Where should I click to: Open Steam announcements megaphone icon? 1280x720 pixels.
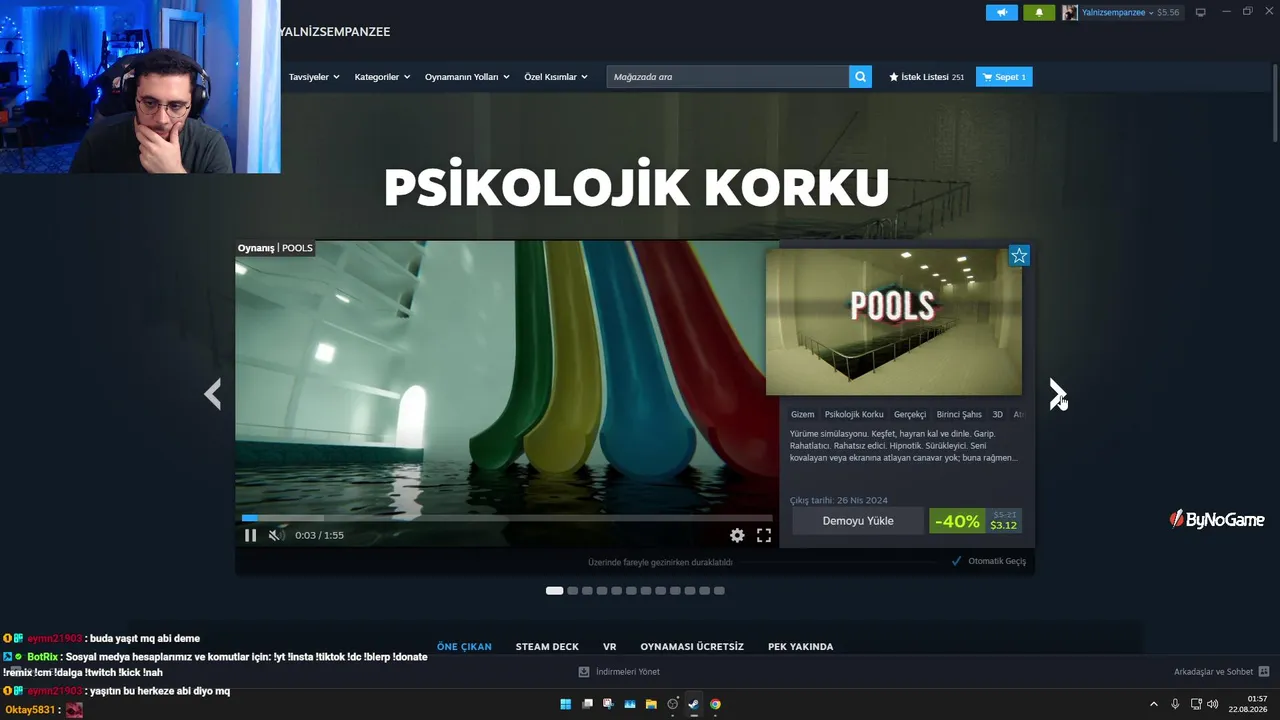point(1001,13)
